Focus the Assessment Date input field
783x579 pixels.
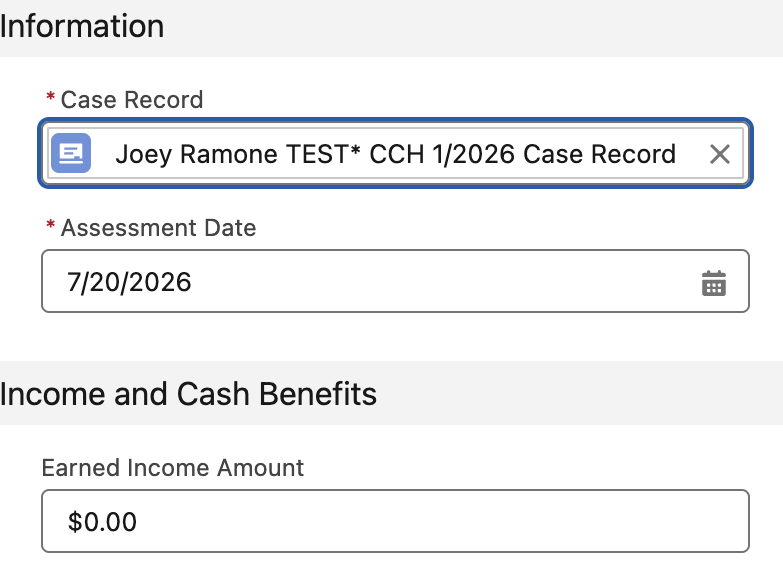(395, 281)
